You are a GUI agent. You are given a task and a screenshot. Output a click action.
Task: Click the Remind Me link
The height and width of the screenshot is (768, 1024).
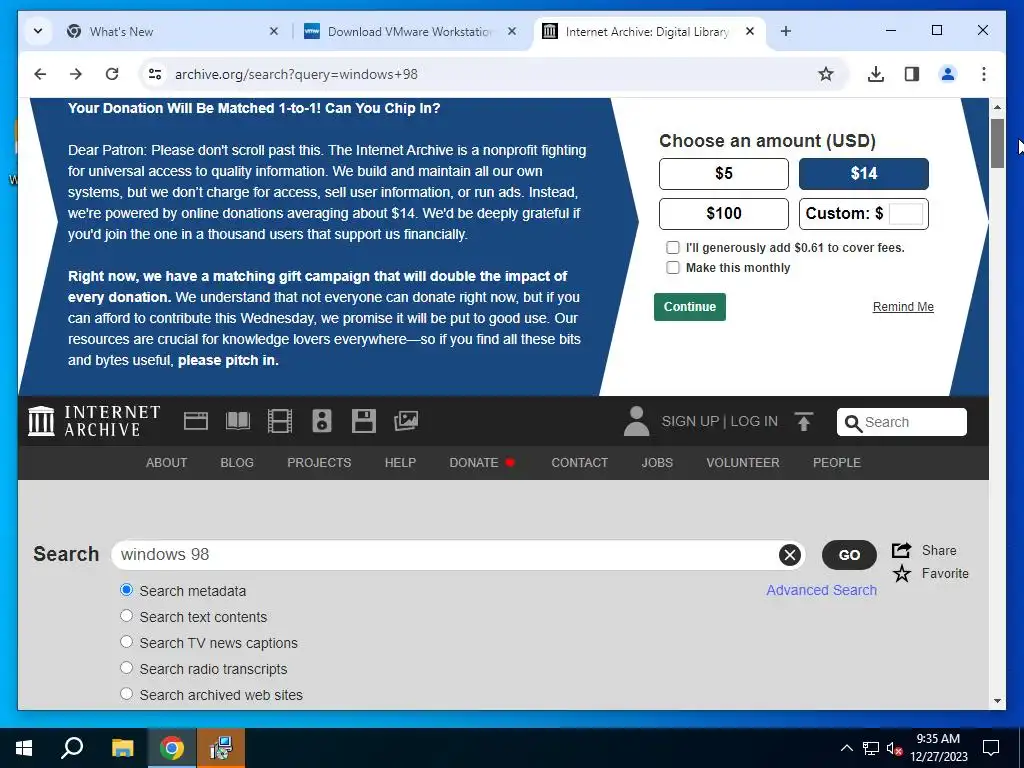pyautogui.click(x=903, y=307)
